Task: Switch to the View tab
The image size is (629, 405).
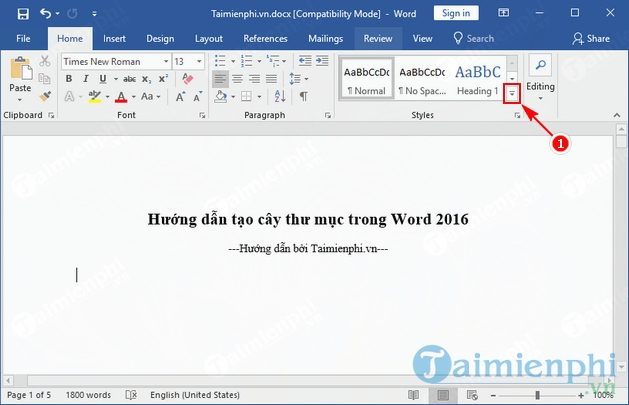Action: point(422,38)
